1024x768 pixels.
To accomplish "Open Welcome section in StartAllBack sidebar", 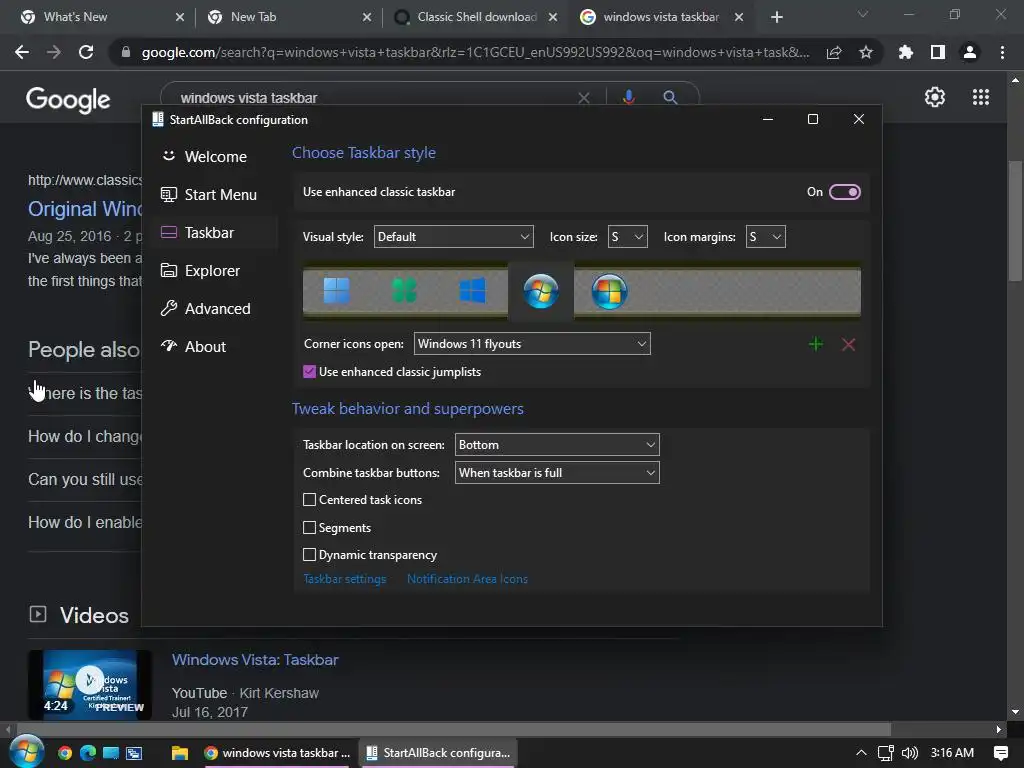I will [x=216, y=157].
